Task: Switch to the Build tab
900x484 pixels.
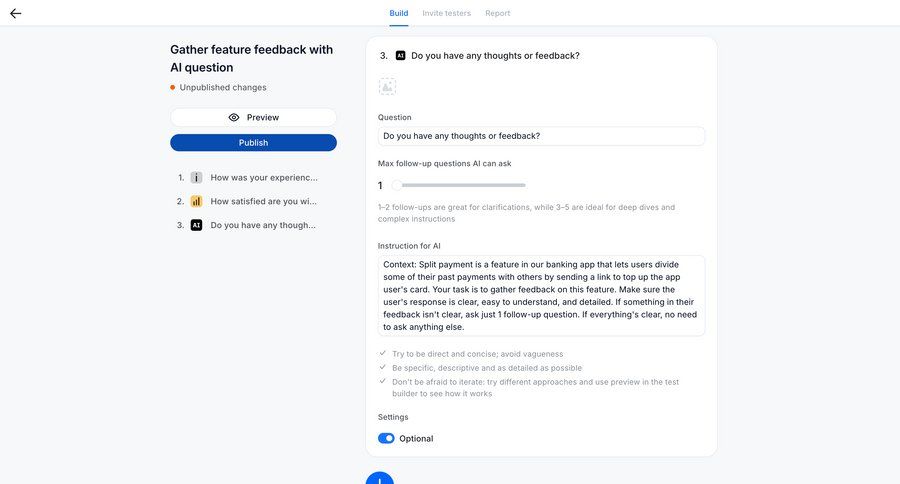Action: (399, 13)
